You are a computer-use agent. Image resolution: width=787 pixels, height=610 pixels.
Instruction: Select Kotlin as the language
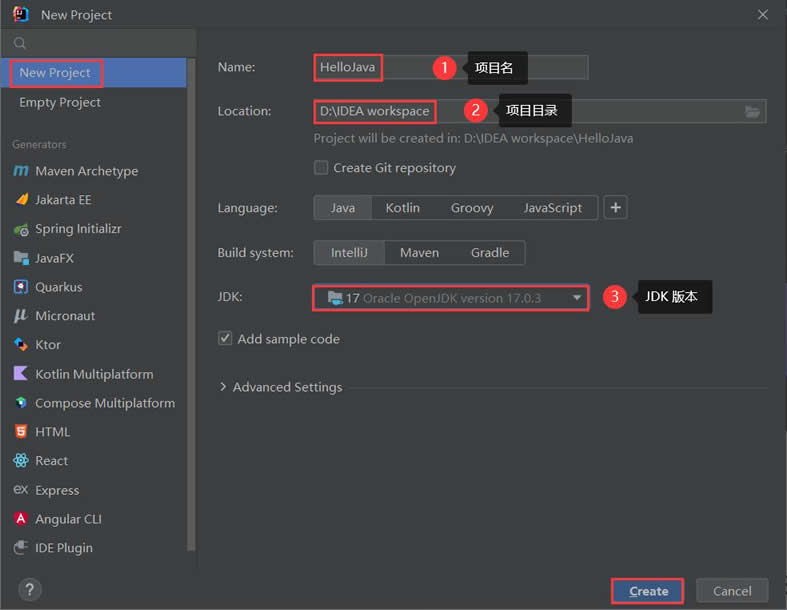(x=403, y=208)
